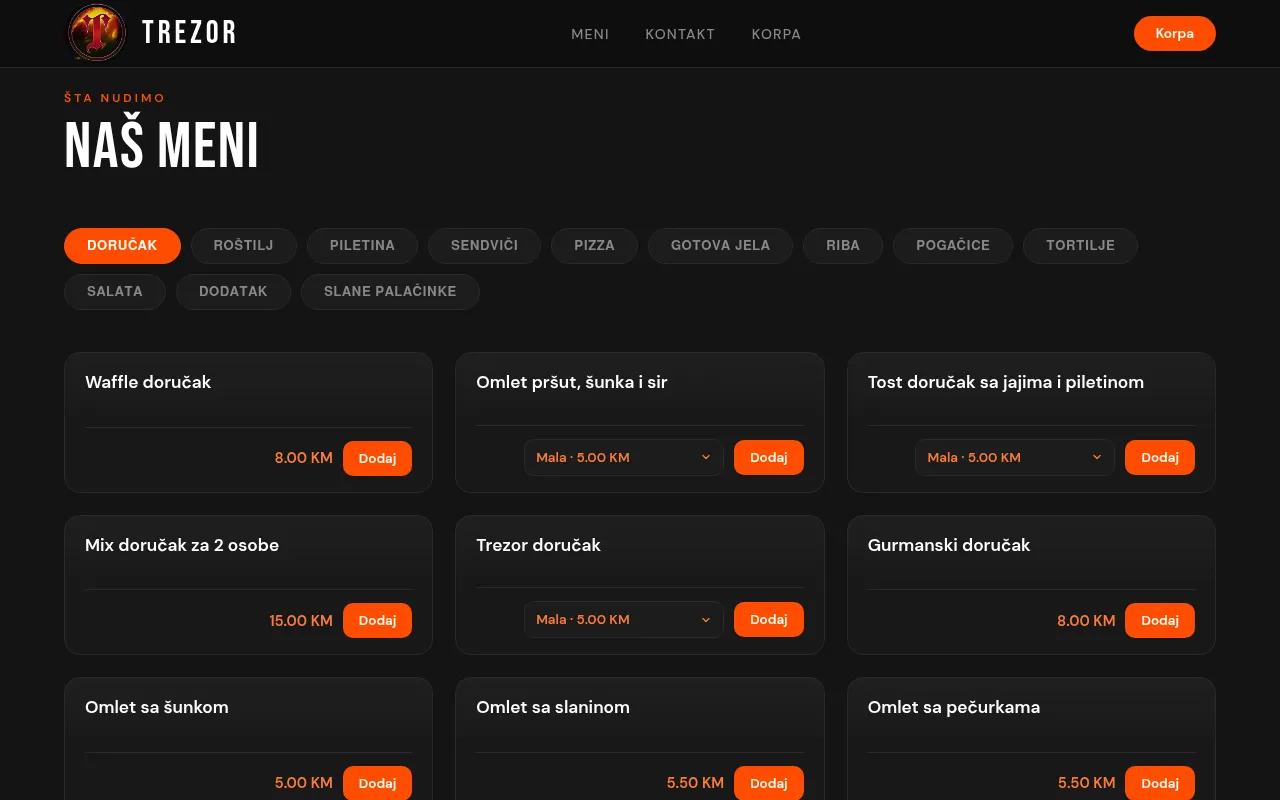Click the Mix doručak za 2 osobe title
The image size is (1280, 800).
point(182,545)
